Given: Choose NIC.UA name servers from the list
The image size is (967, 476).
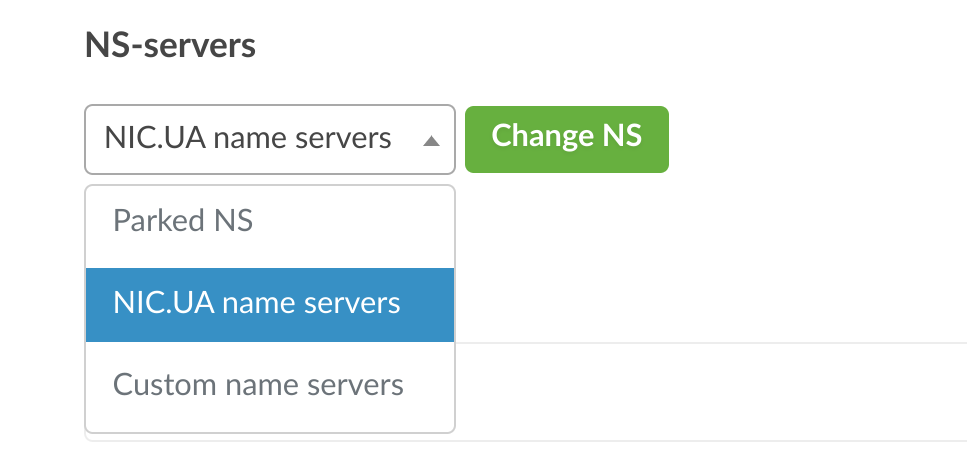Looking at the screenshot, I should [x=270, y=304].
